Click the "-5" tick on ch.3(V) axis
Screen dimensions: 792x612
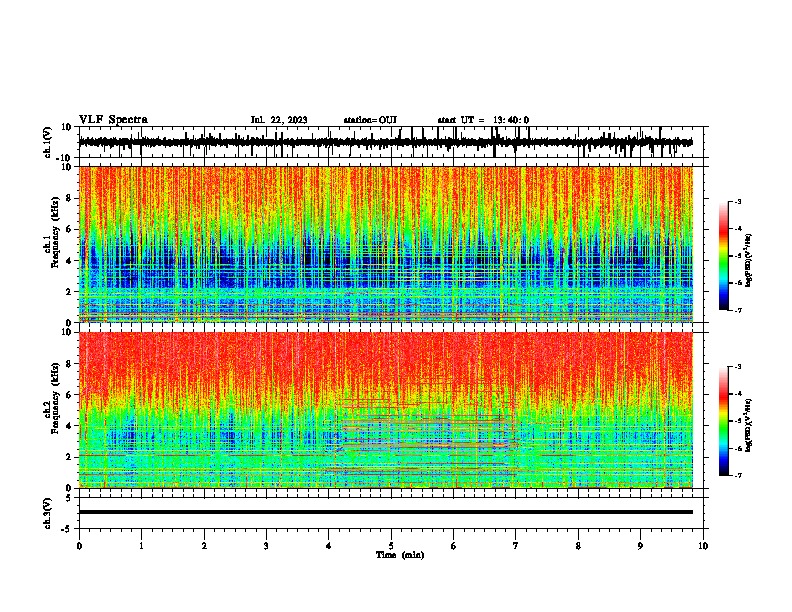(x=67, y=529)
